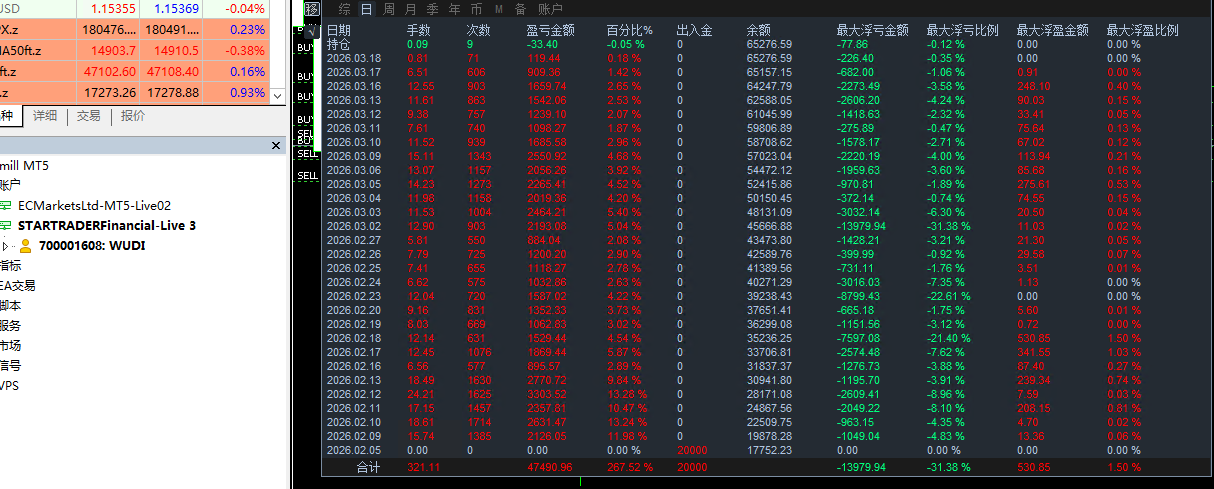Click the 持仓 row label
The image size is (1214, 489).
pyautogui.click(x=339, y=44)
